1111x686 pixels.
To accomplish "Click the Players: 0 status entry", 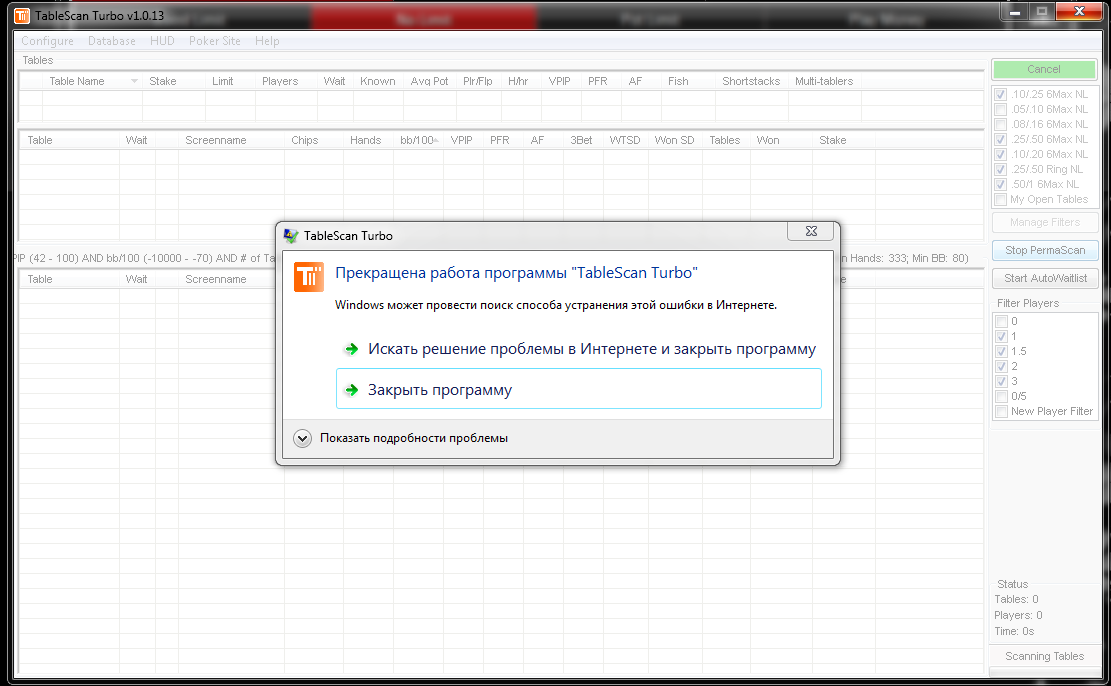I will click(1018, 615).
